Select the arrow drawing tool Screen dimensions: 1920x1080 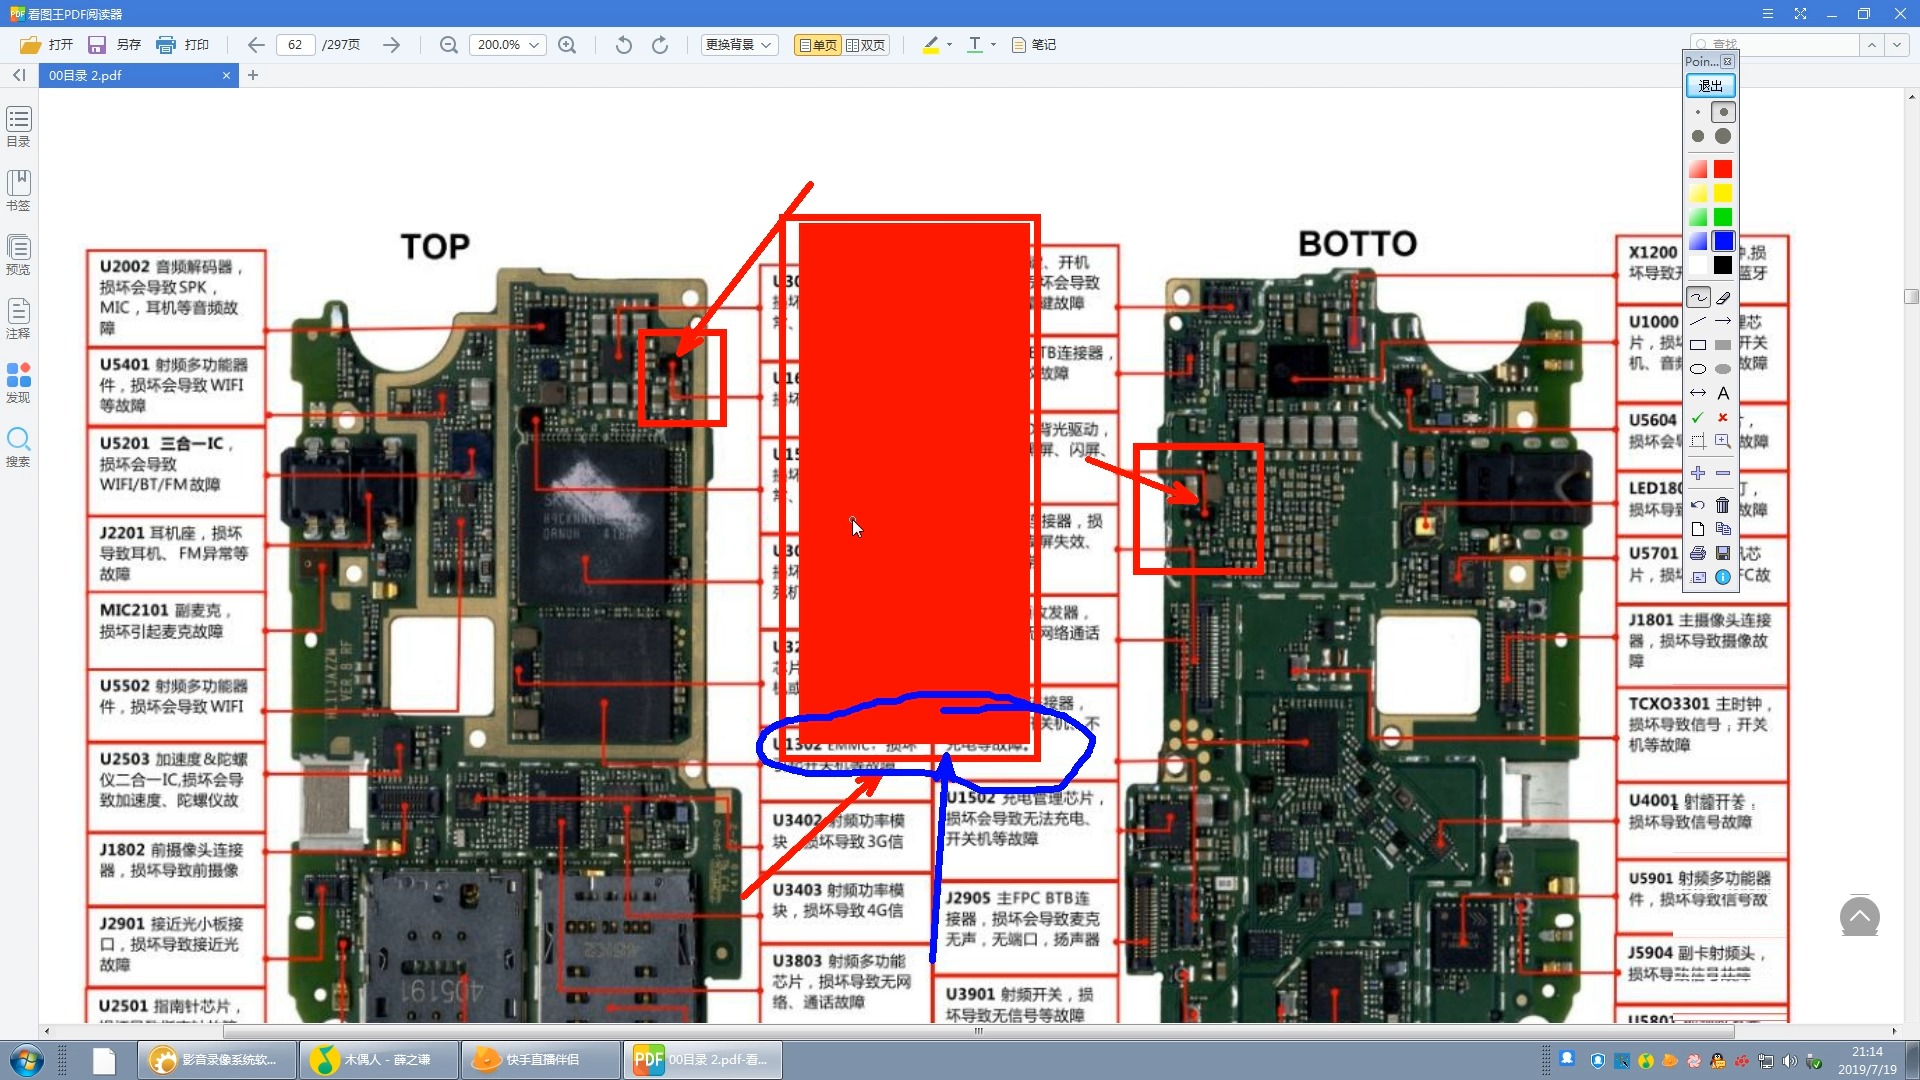1723,321
